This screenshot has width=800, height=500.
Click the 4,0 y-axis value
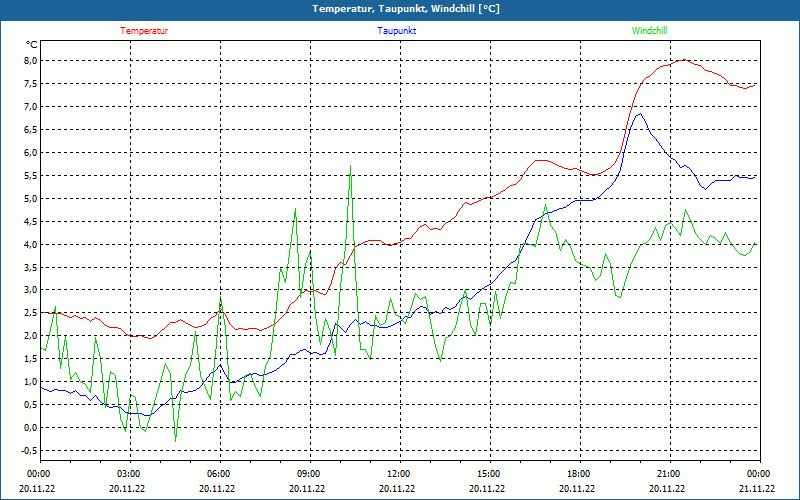click(31, 244)
